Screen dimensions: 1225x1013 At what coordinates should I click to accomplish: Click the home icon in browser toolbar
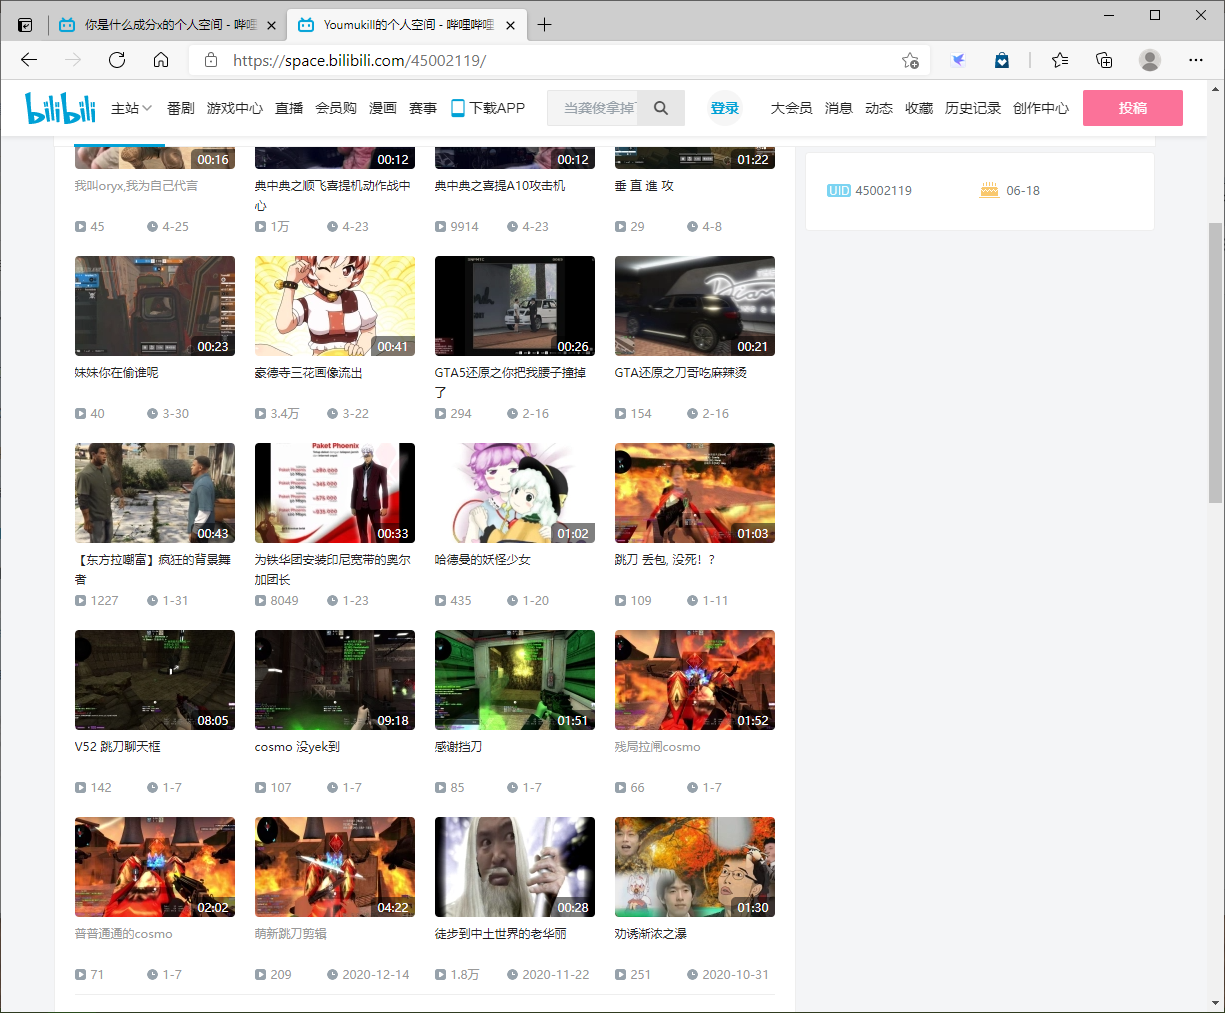coord(160,60)
